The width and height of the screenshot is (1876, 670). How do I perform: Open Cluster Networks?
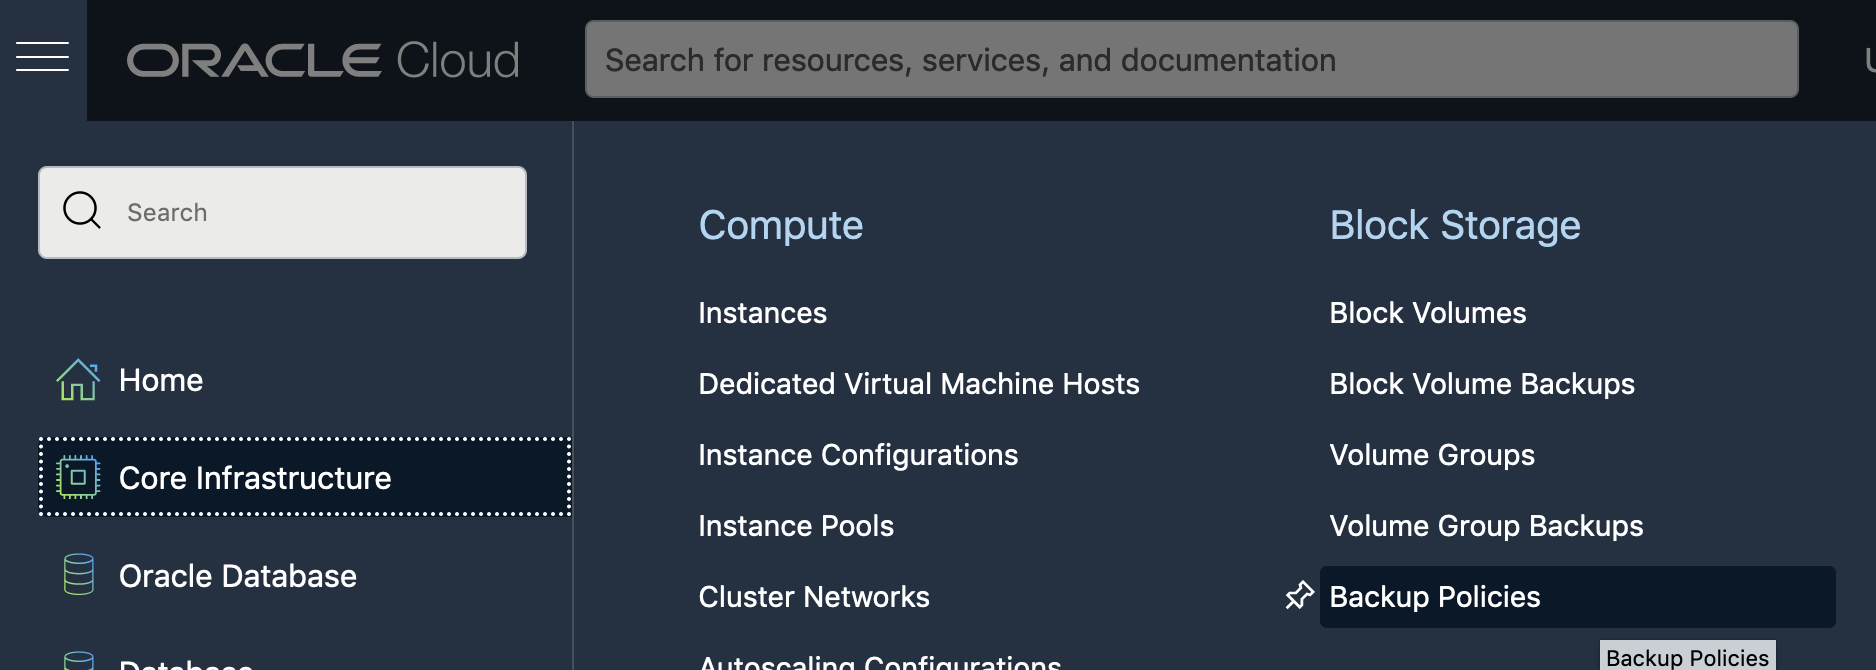click(x=813, y=597)
